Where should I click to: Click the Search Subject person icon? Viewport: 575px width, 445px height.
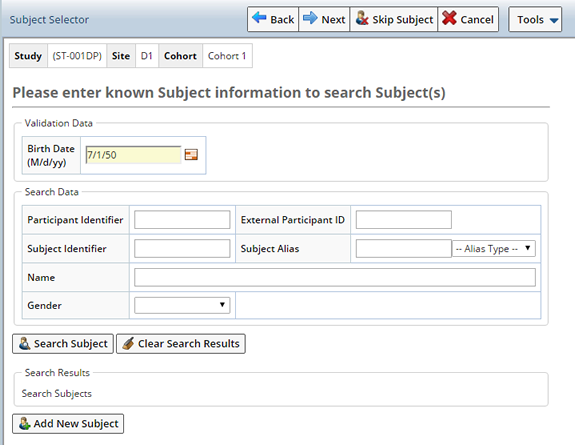pos(25,343)
